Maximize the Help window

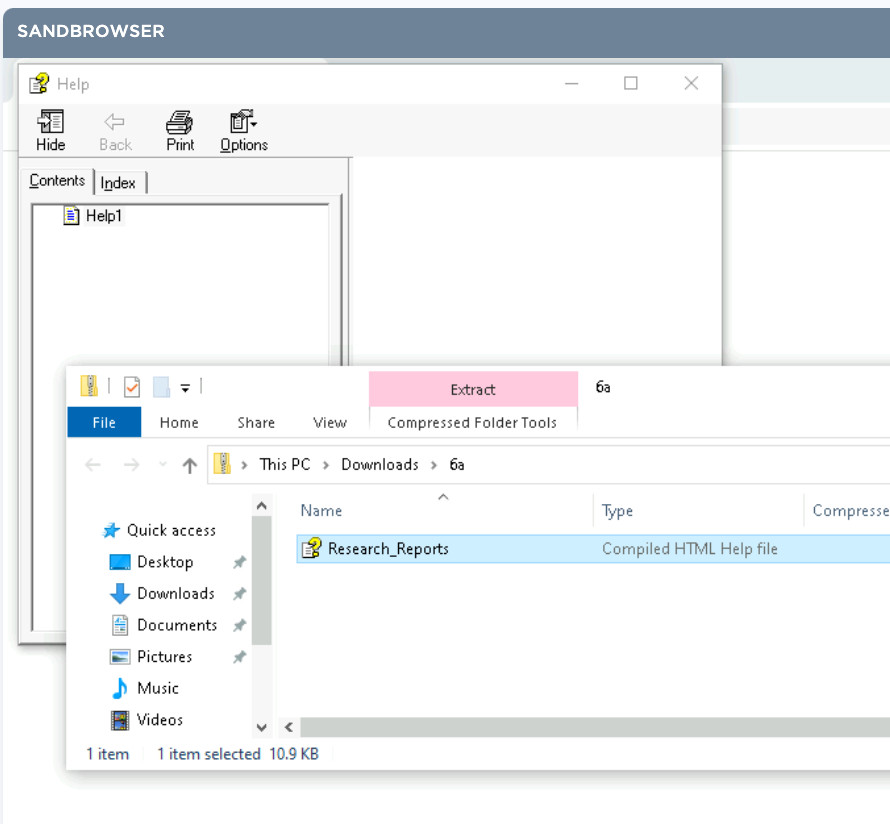pos(631,83)
